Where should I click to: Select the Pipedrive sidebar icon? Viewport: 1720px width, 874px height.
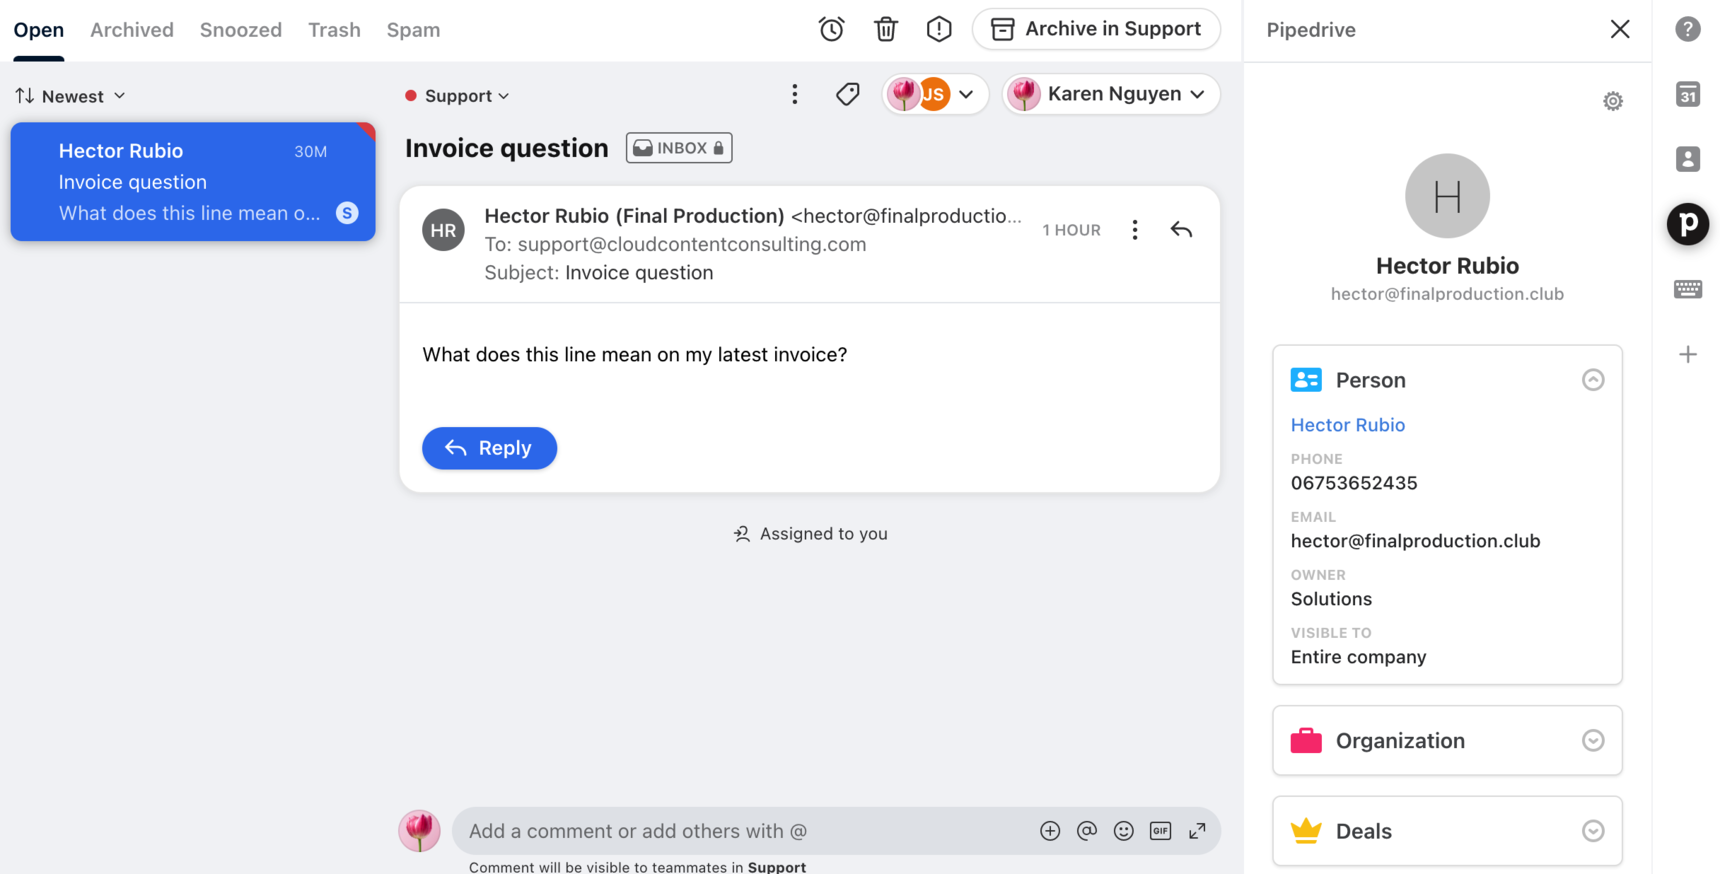click(1688, 224)
